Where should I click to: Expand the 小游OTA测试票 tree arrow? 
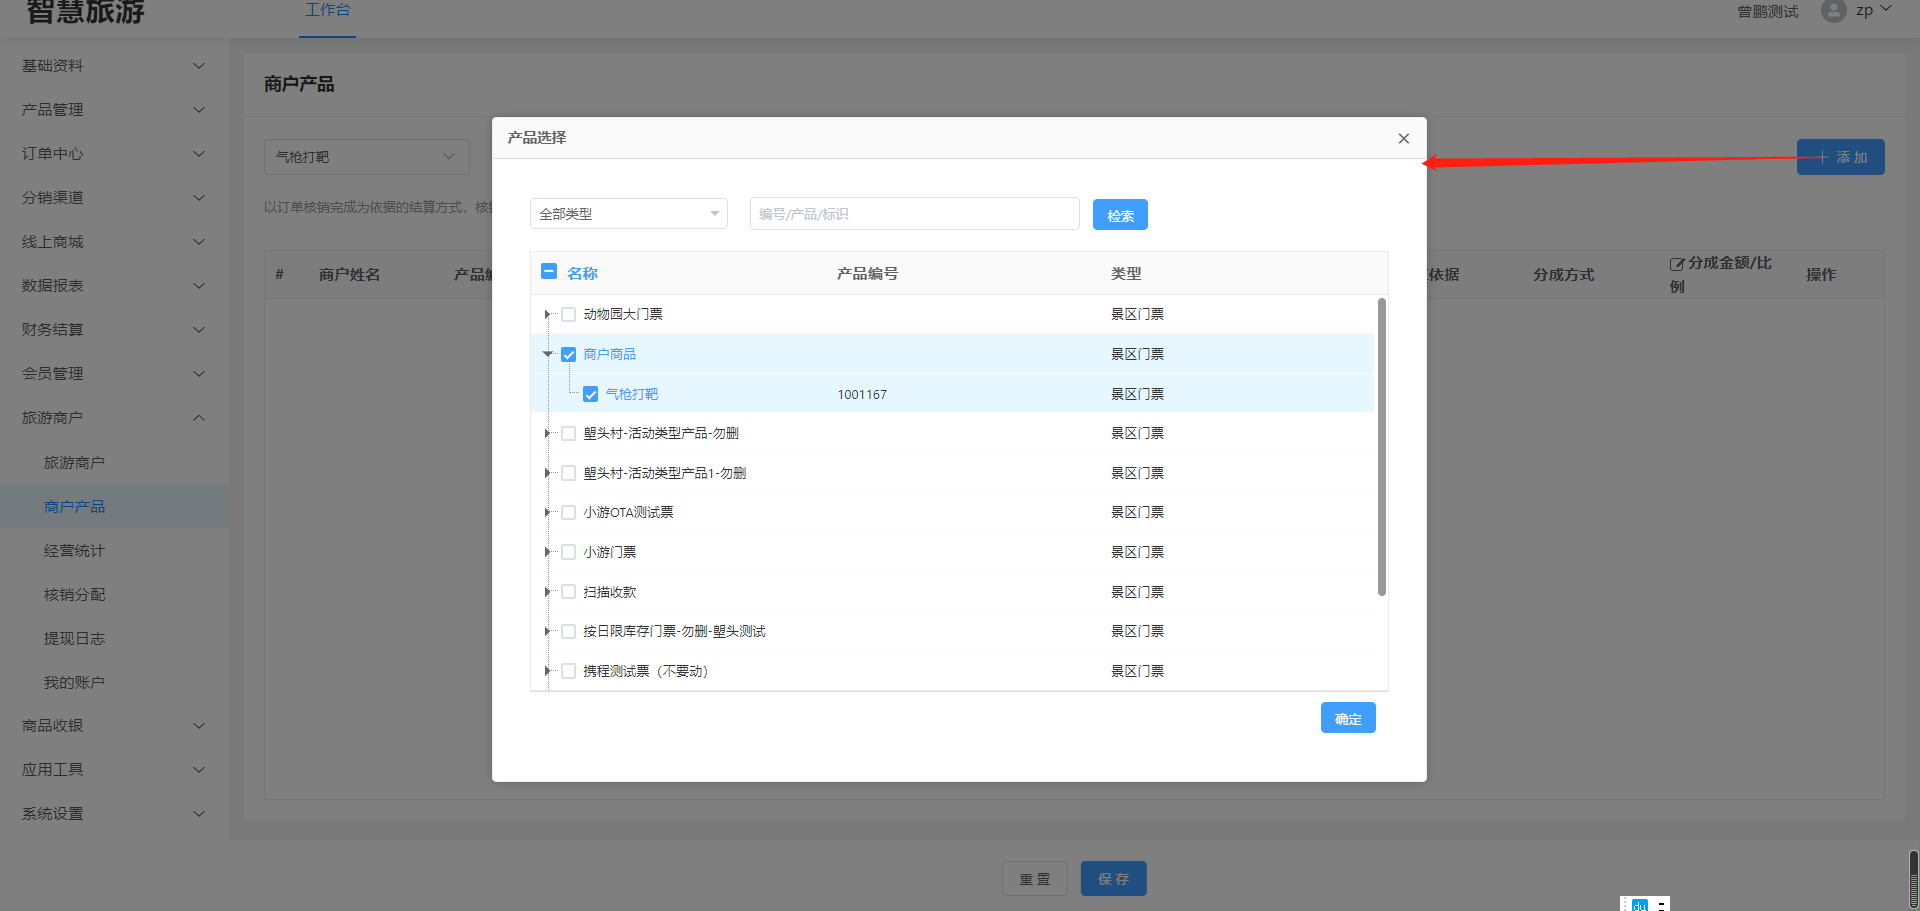(547, 513)
